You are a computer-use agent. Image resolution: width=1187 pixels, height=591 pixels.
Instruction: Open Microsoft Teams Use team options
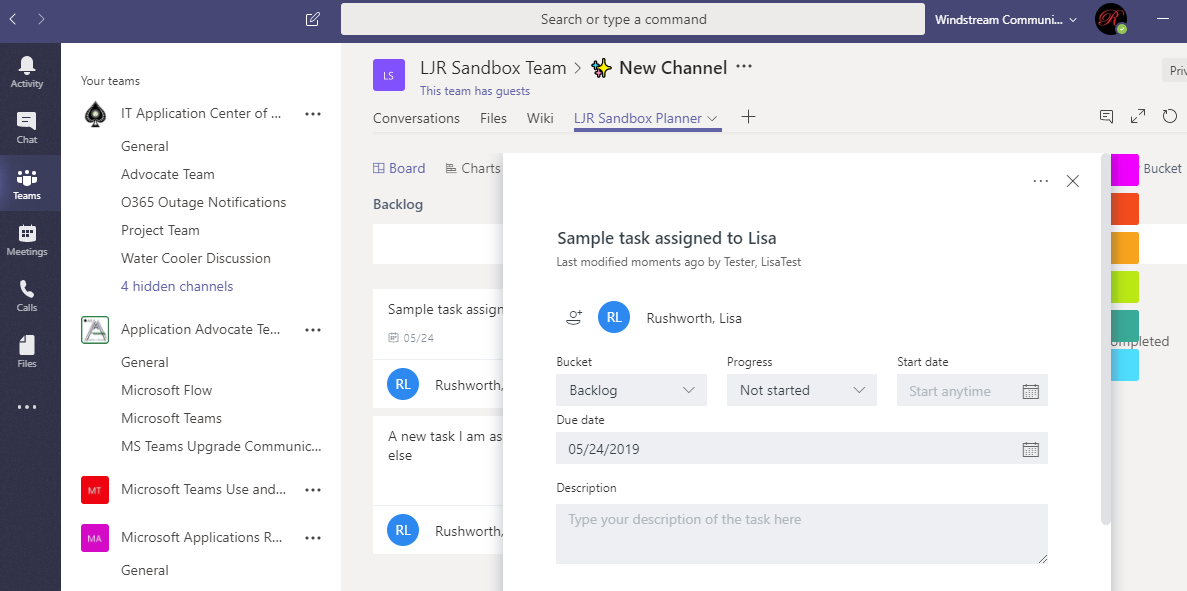(x=313, y=490)
